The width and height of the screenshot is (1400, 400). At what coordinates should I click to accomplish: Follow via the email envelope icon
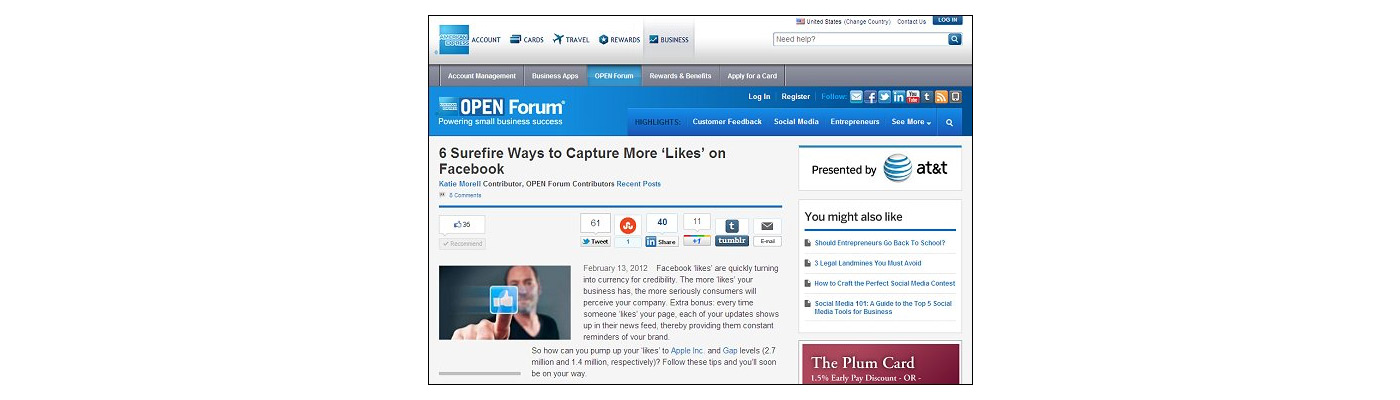click(x=856, y=97)
